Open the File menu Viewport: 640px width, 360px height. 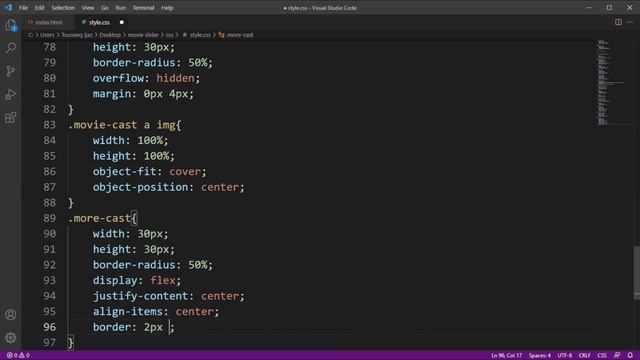pyautogui.click(x=23, y=8)
